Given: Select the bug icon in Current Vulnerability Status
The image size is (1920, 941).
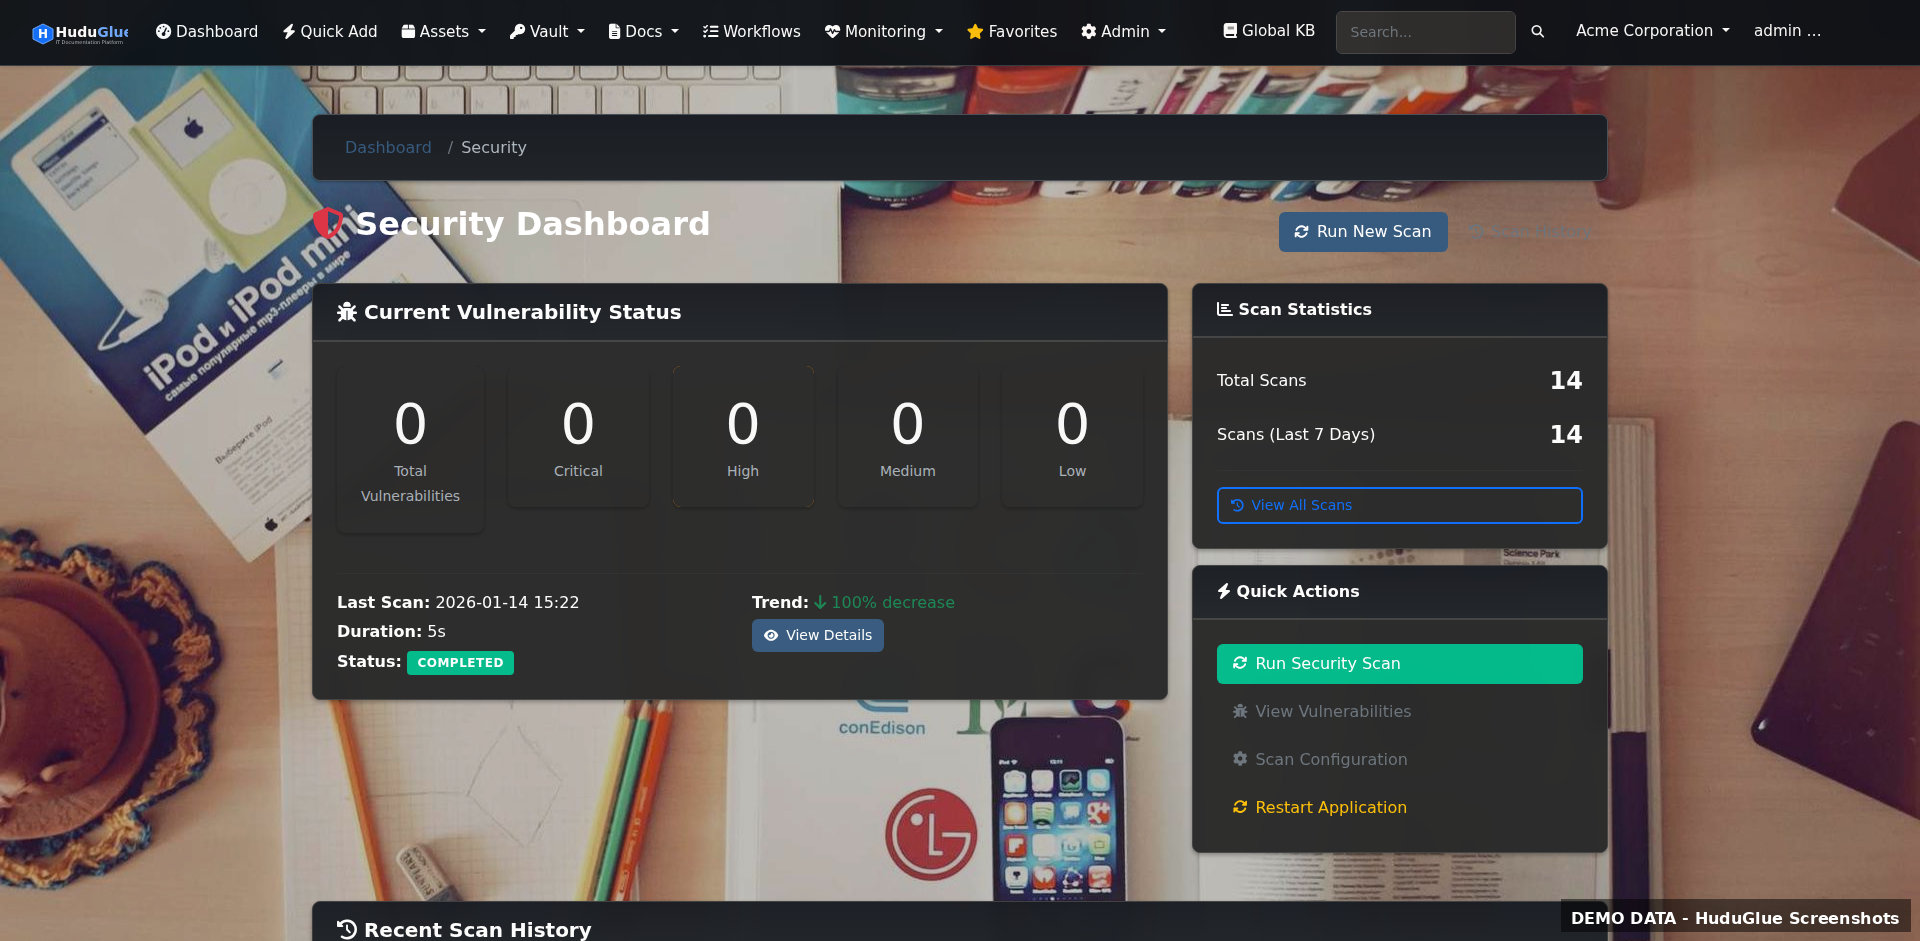Looking at the screenshot, I should (x=347, y=311).
